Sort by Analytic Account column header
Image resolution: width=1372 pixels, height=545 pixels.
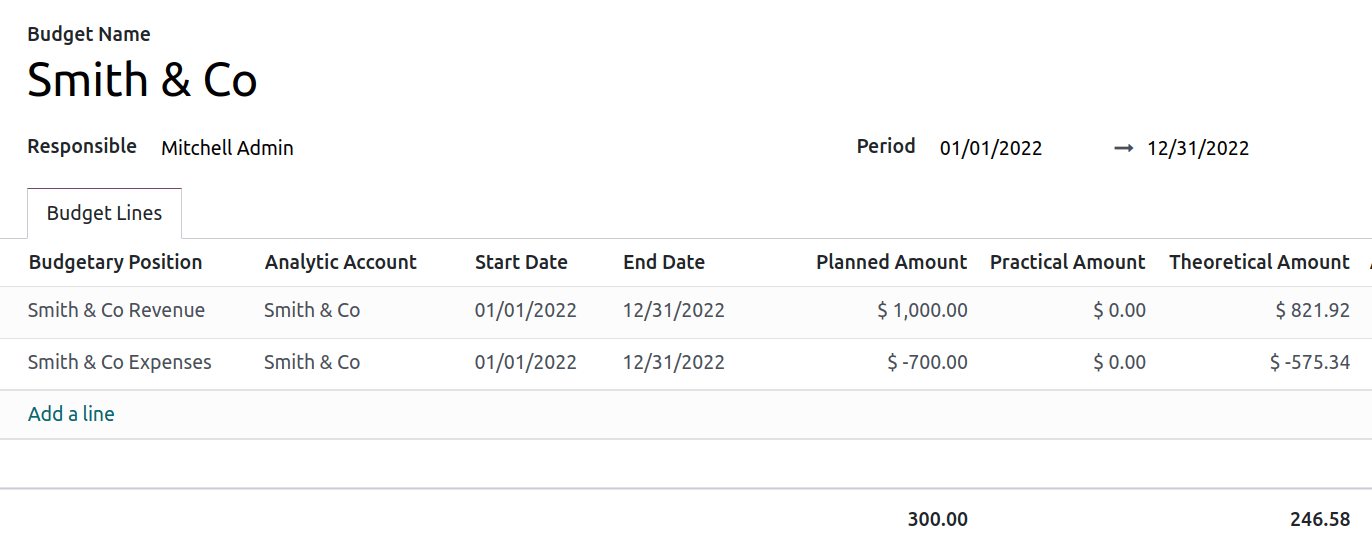tap(340, 262)
